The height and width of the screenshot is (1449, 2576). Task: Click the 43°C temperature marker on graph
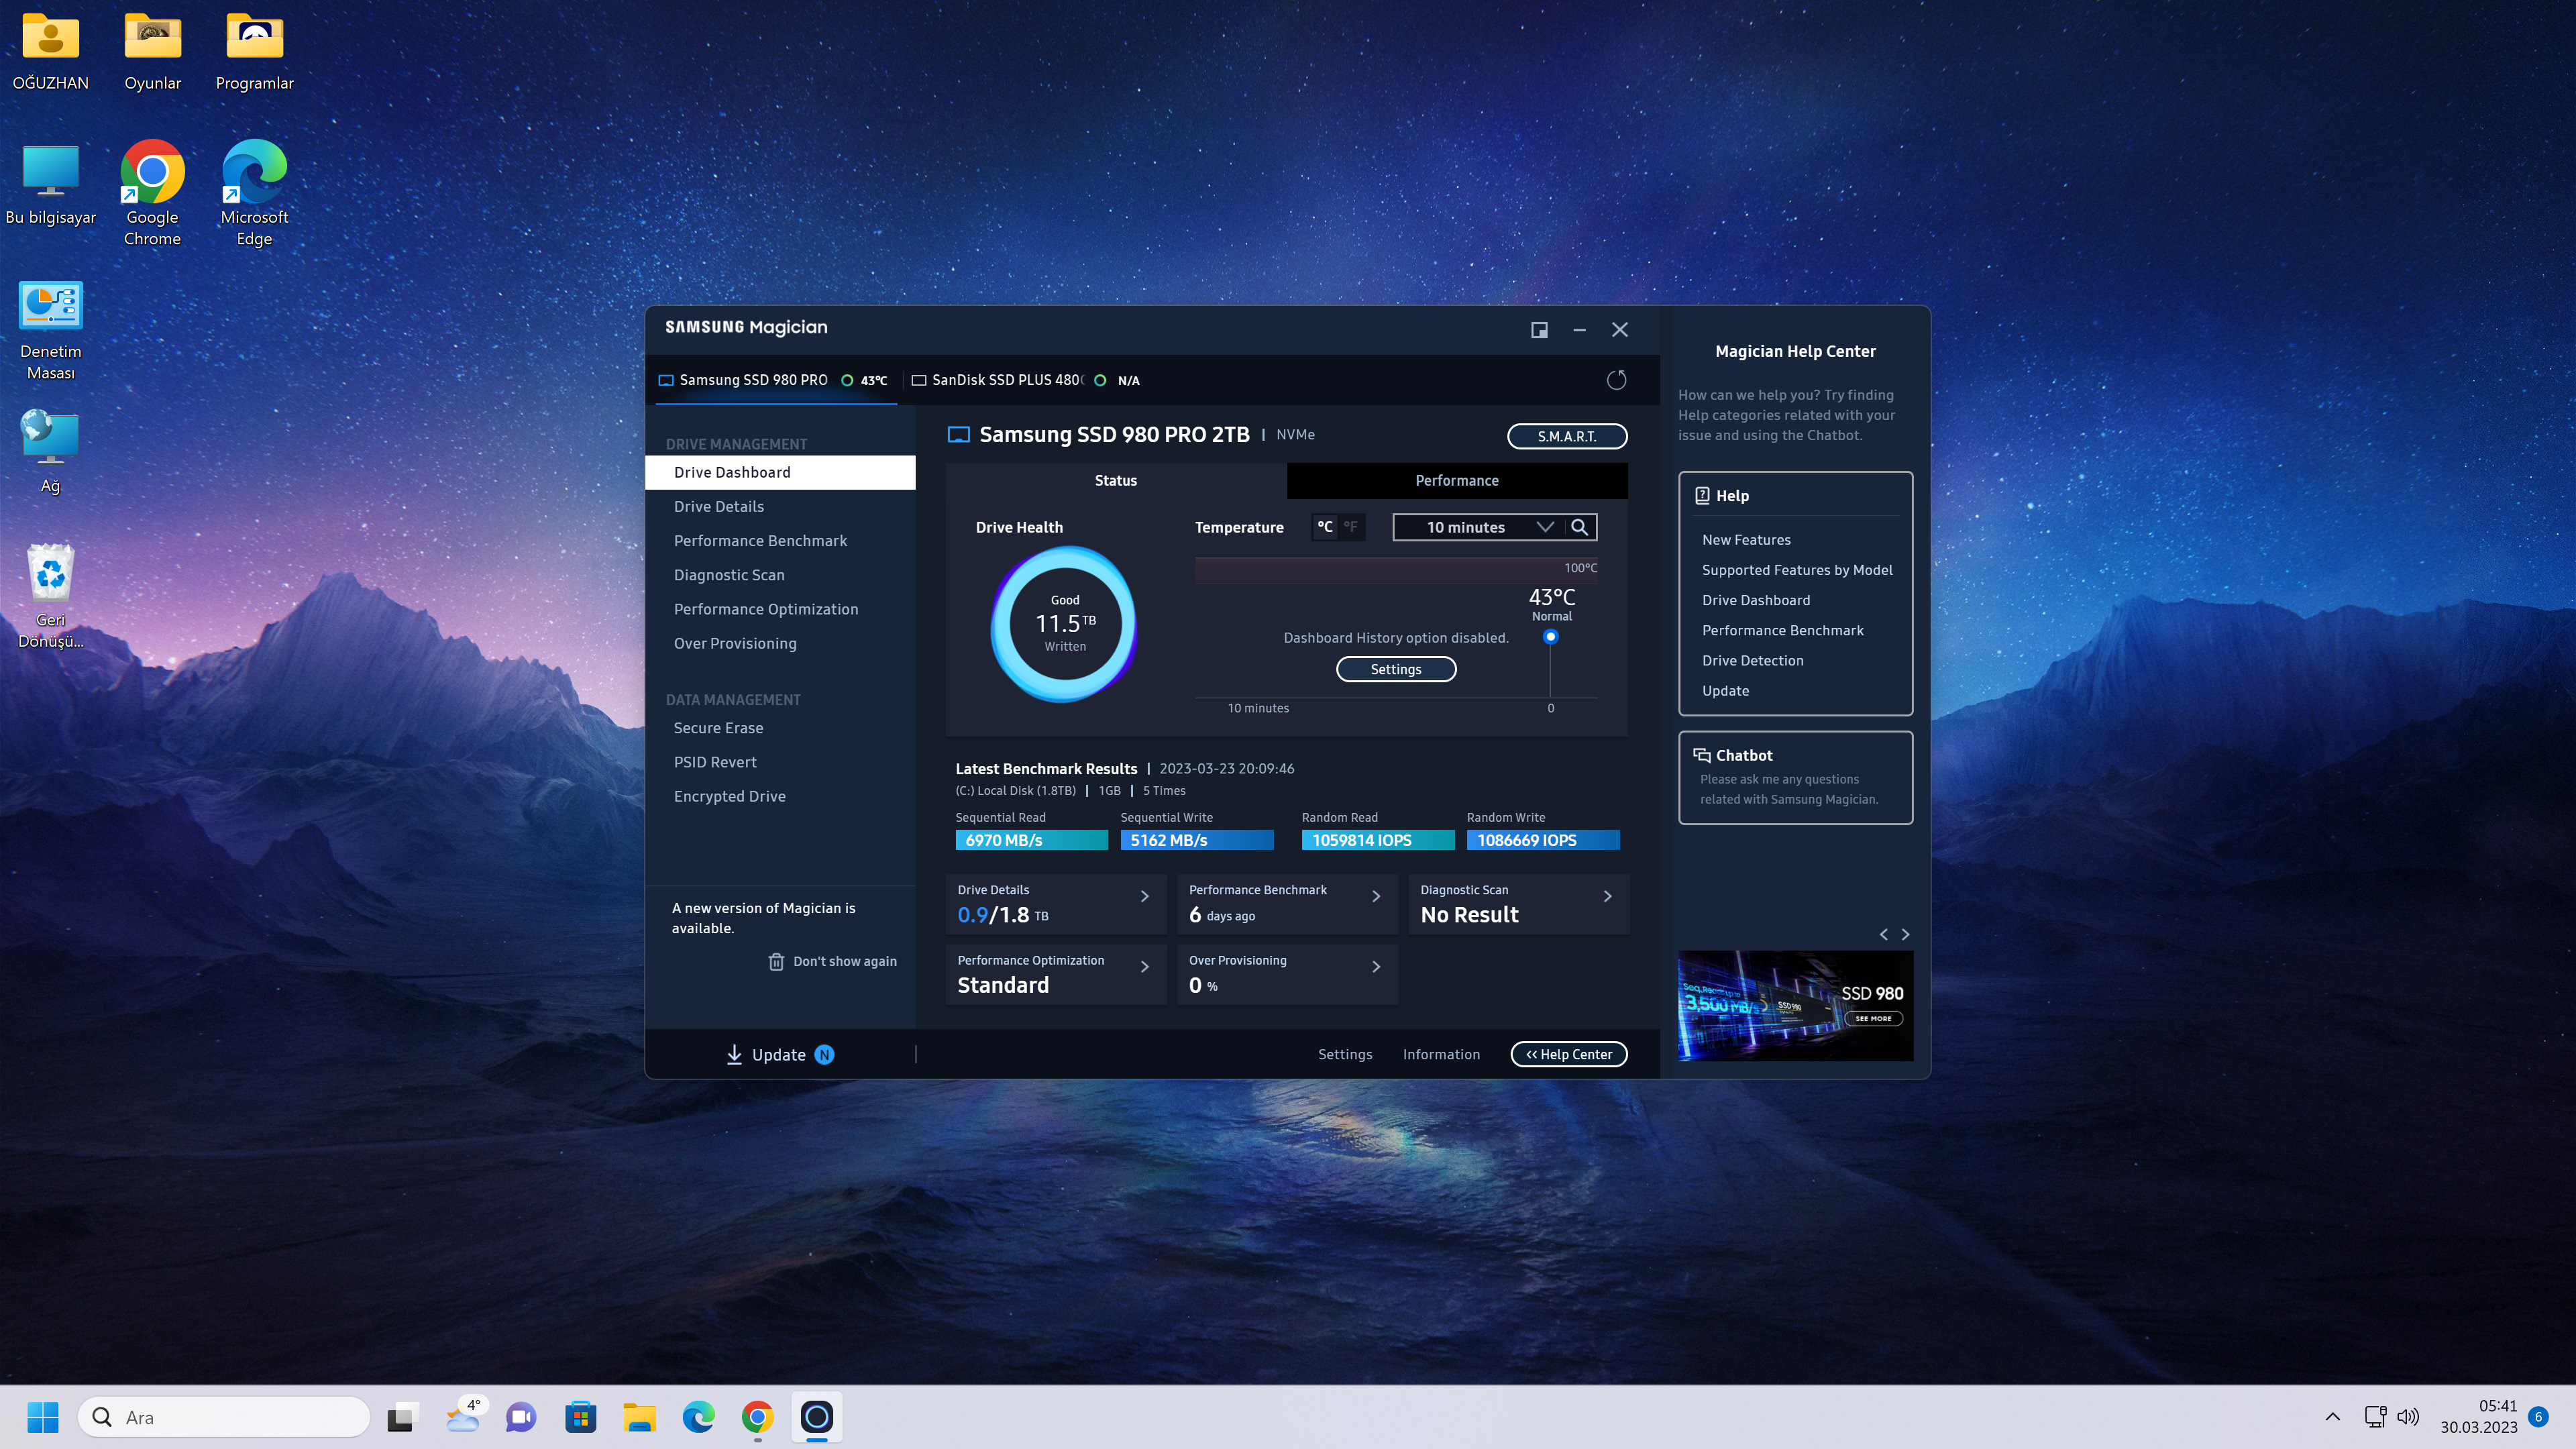coord(1550,636)
